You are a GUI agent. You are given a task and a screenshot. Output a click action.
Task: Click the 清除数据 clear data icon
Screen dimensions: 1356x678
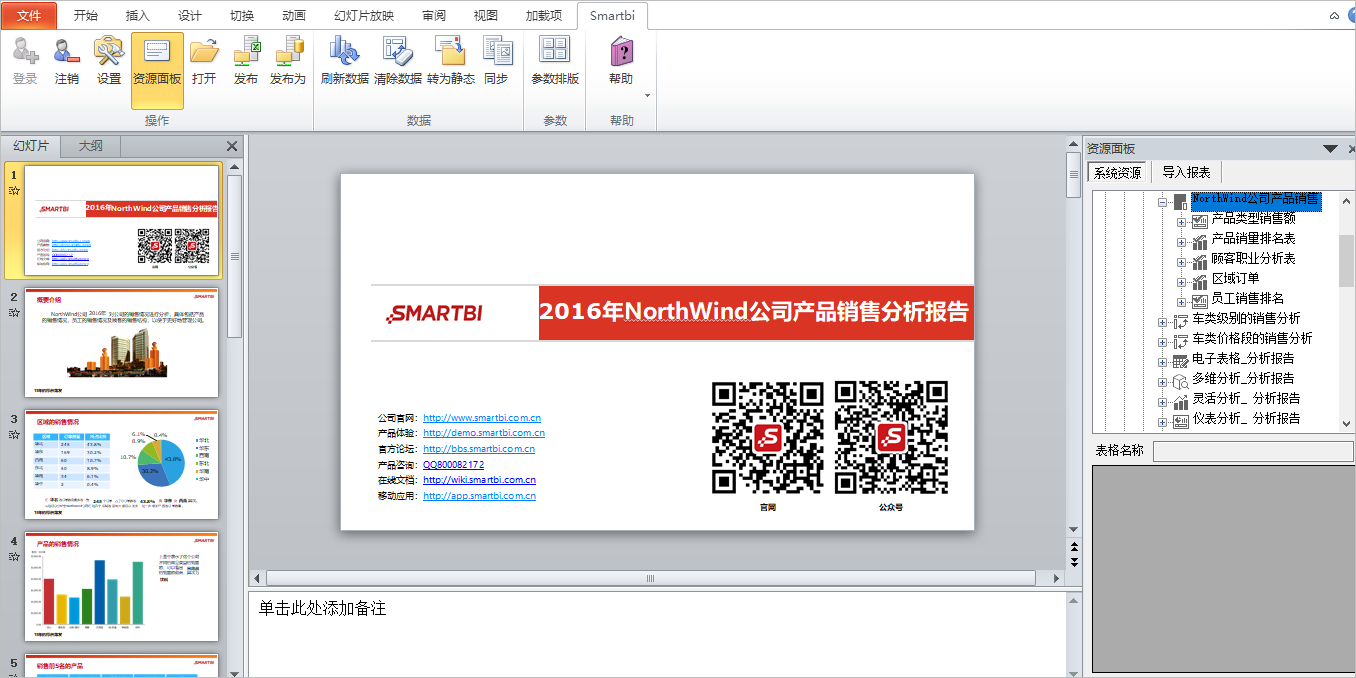point(398,50)
